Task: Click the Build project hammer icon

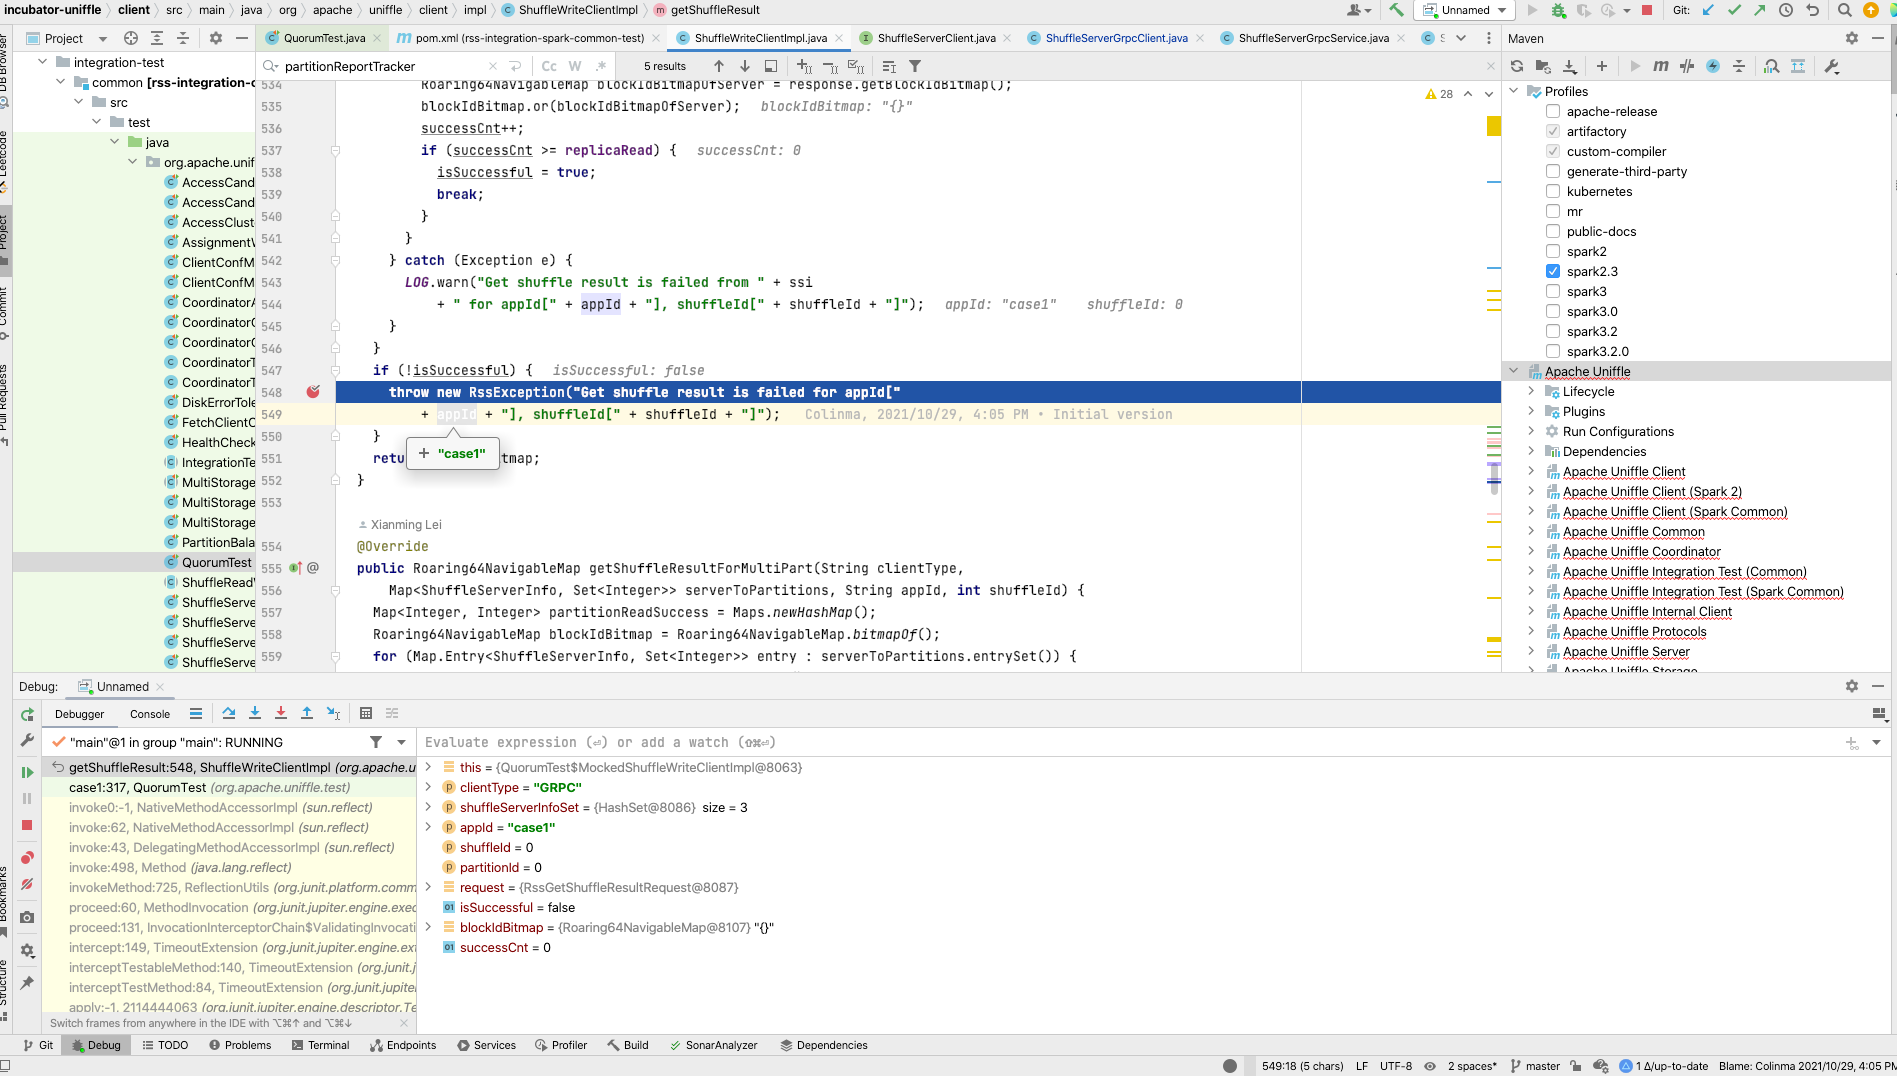Action: 1396,10
